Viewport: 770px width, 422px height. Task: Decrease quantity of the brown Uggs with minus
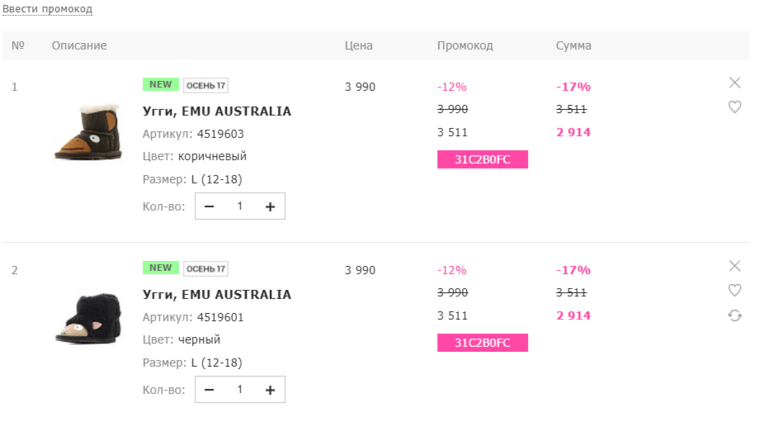point(209,207)
